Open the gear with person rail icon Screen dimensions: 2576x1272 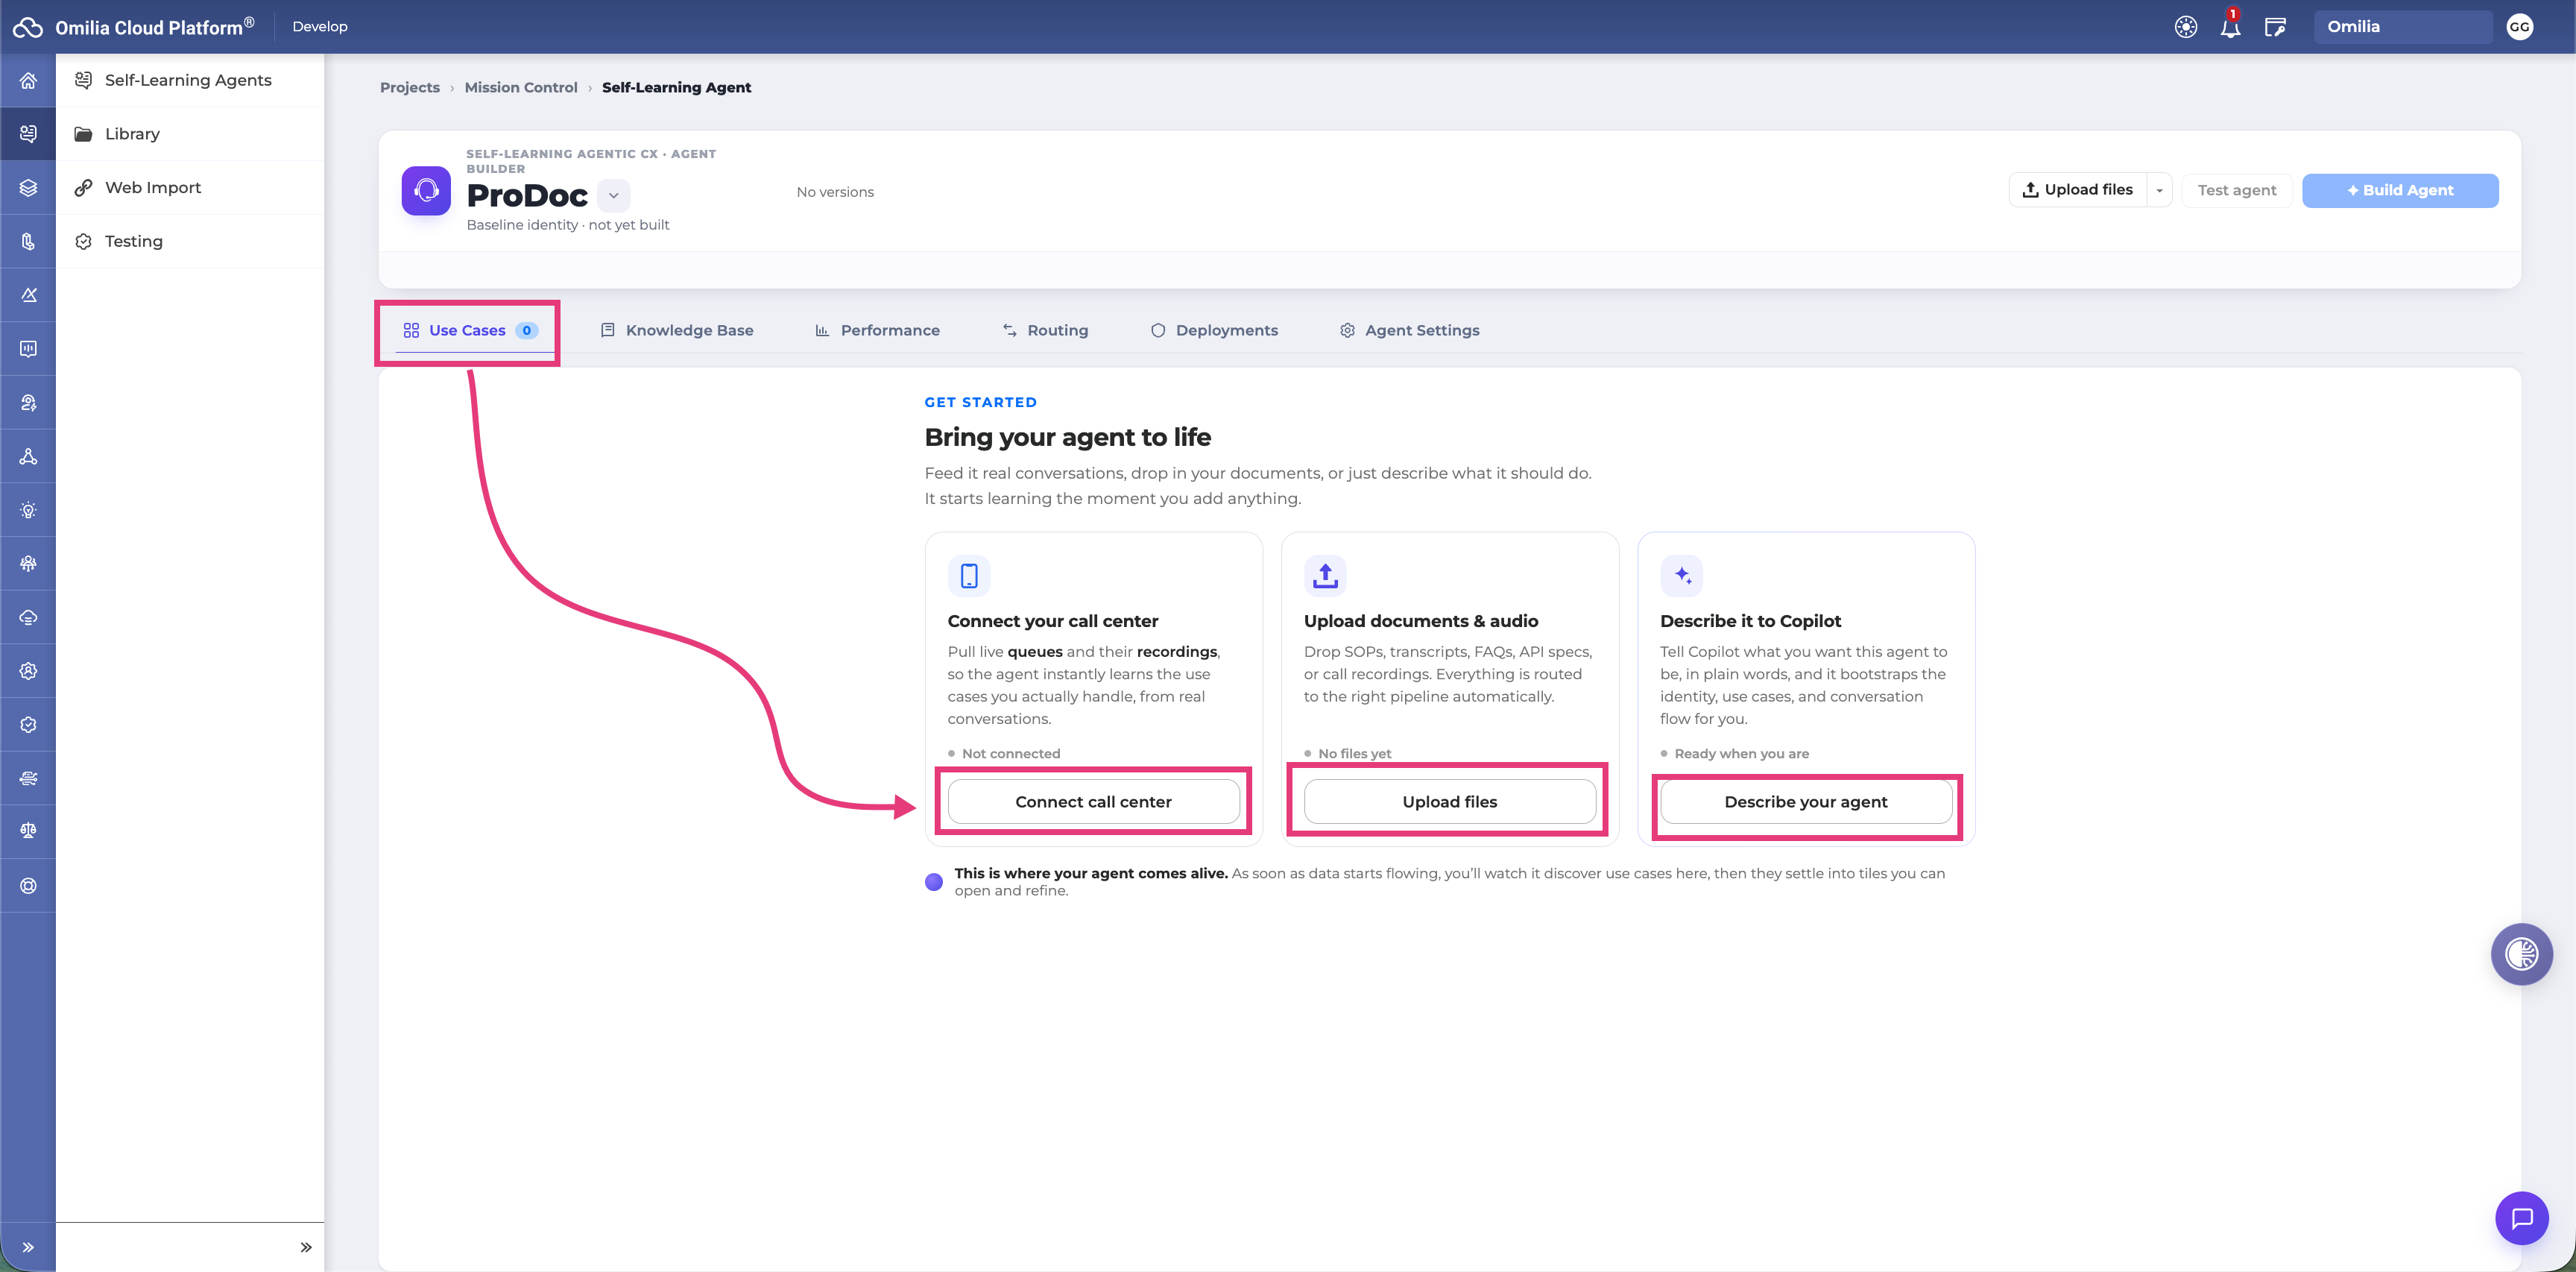tap(28, 671)
